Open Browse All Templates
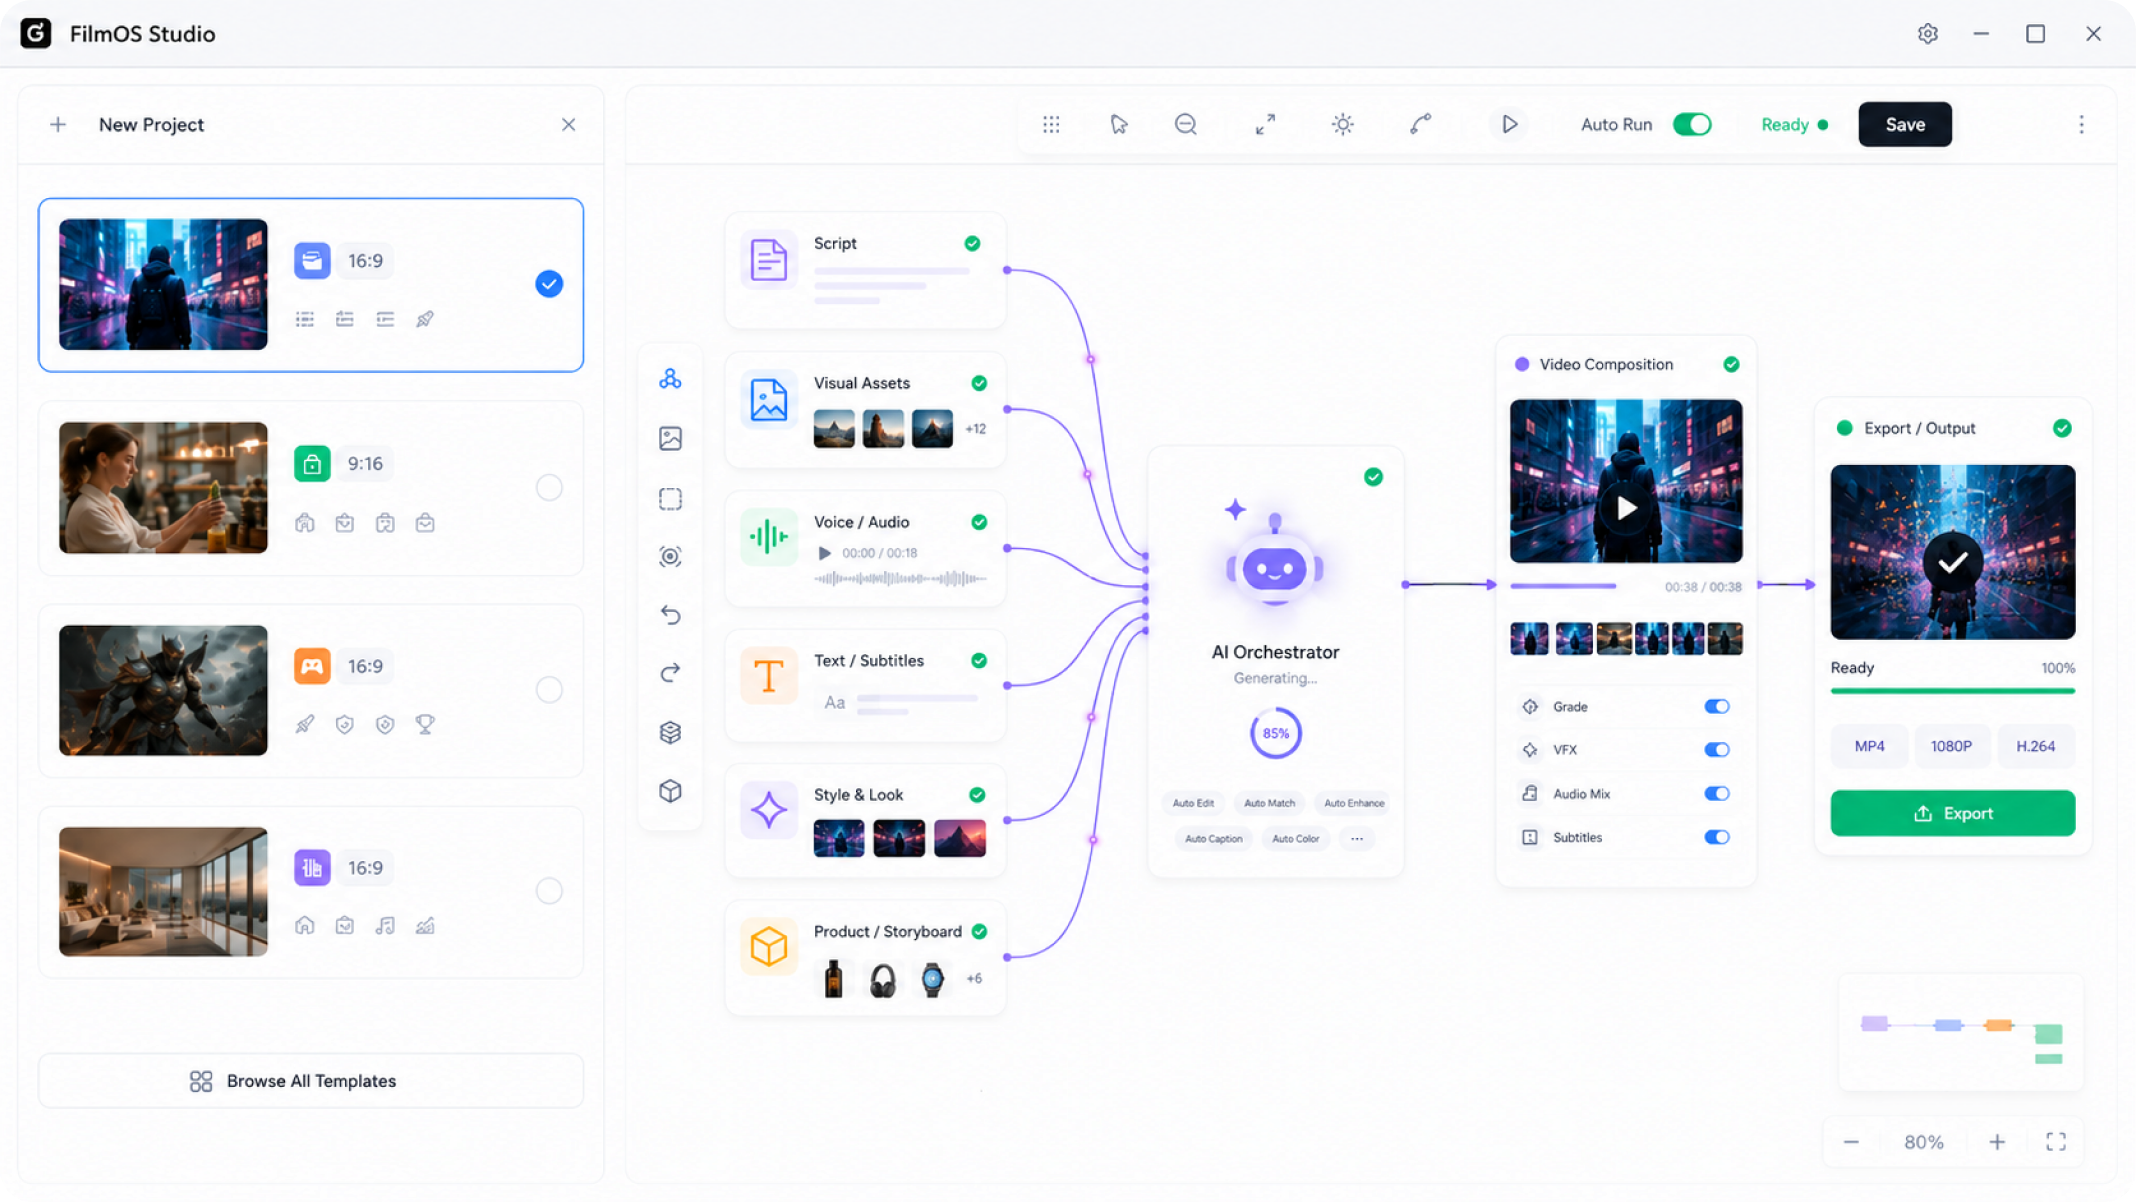 (311, 1081)
